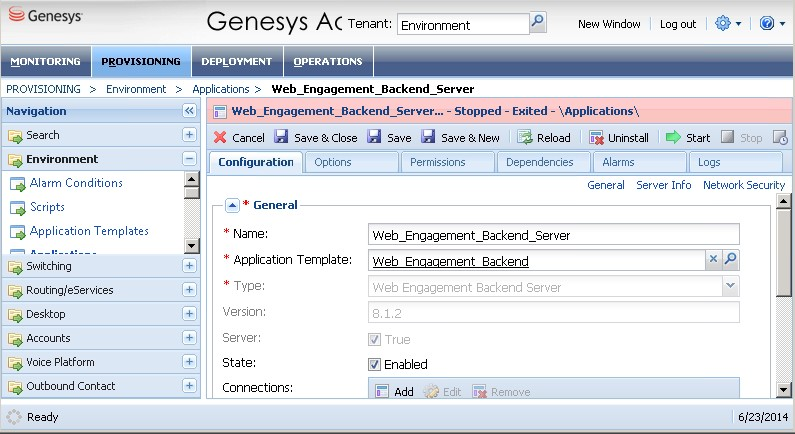Open the PROVISIONING tab
The width and height of the screenshot is (795, 434).
pos(141,61)
